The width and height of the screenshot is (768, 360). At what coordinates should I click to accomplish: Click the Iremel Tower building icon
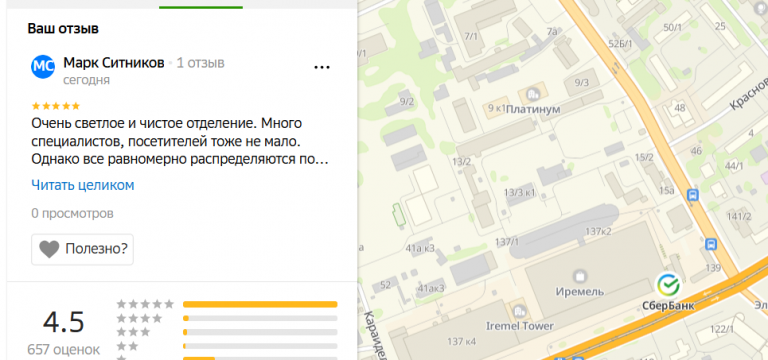(519, 310)
